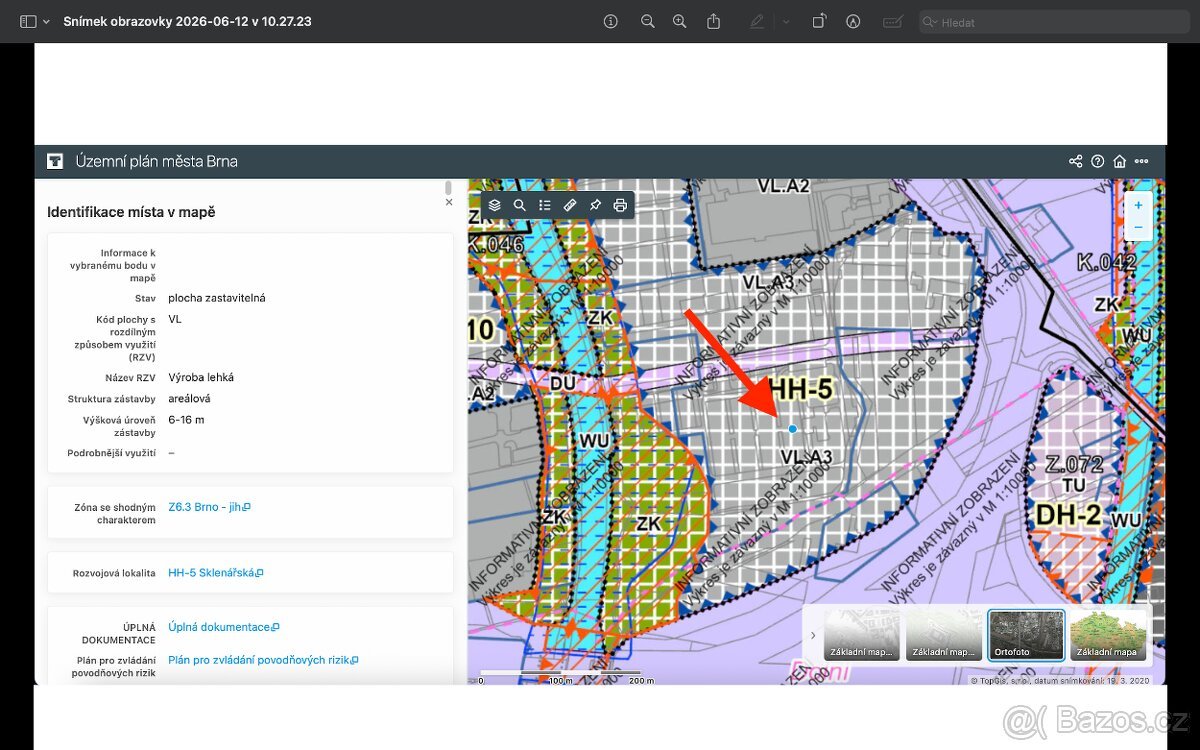Expand basemap gallery with left chevron
The width and height of the screenshot is (1200, 750).
(x=813, y=635)
